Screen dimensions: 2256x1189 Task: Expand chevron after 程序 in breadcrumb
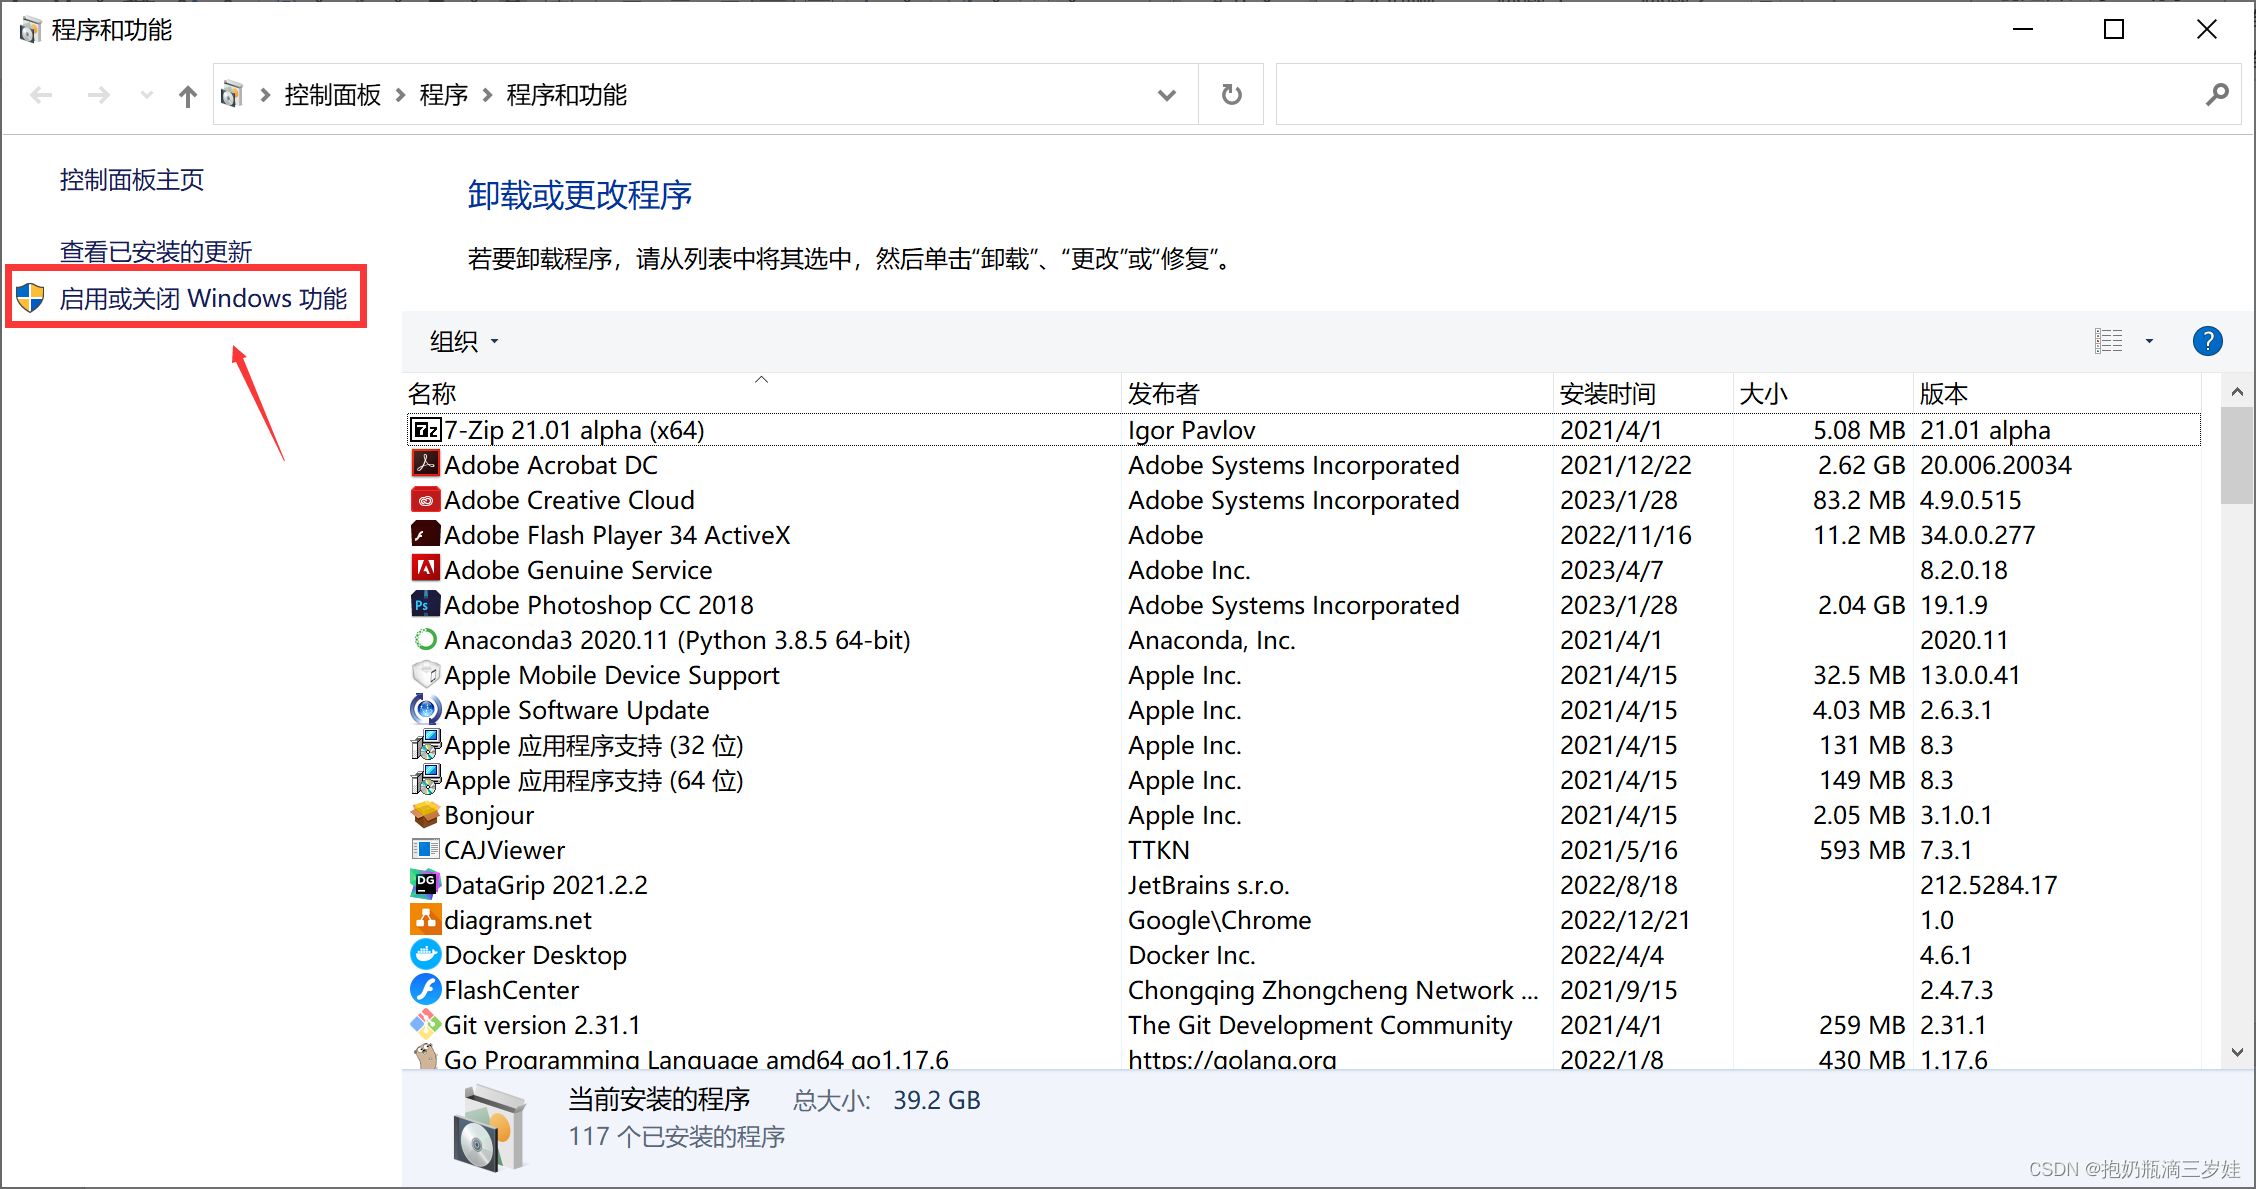487,95
